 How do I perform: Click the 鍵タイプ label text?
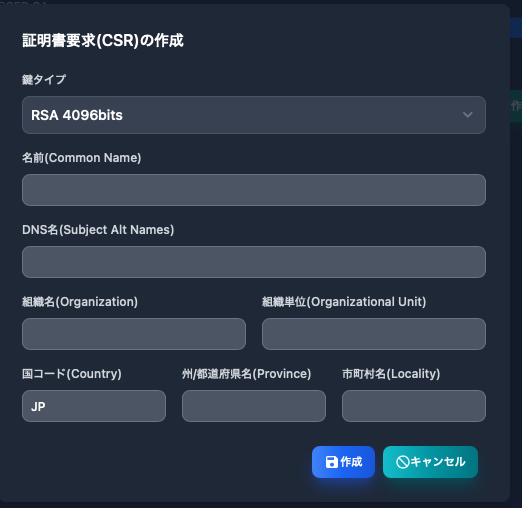[44, 79]
